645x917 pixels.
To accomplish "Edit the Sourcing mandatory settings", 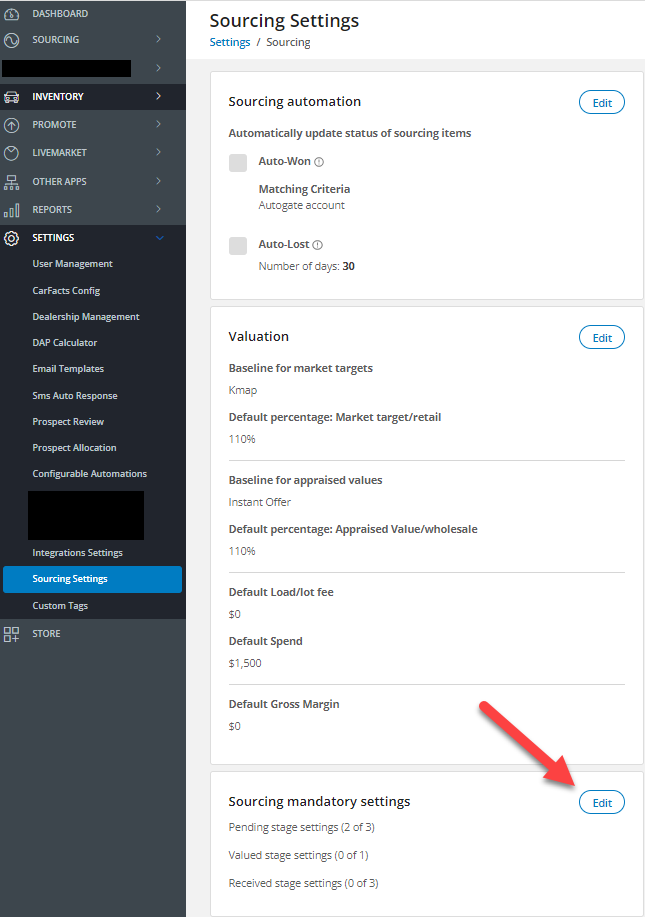I will coord(602,802).
